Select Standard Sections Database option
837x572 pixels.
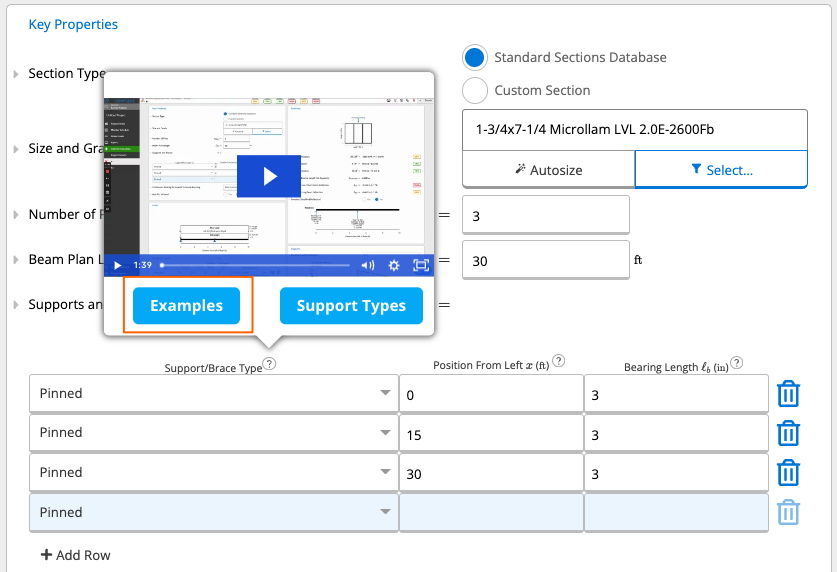click(x=475, y=57)
